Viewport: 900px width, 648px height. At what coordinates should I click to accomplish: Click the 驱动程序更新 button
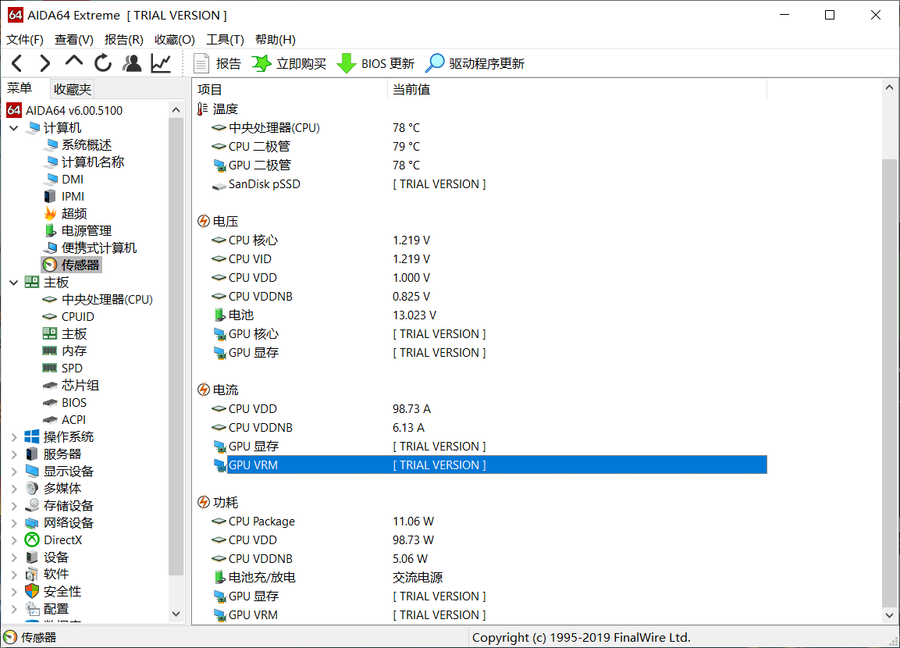pyautogui.click(x=475, y=64)
